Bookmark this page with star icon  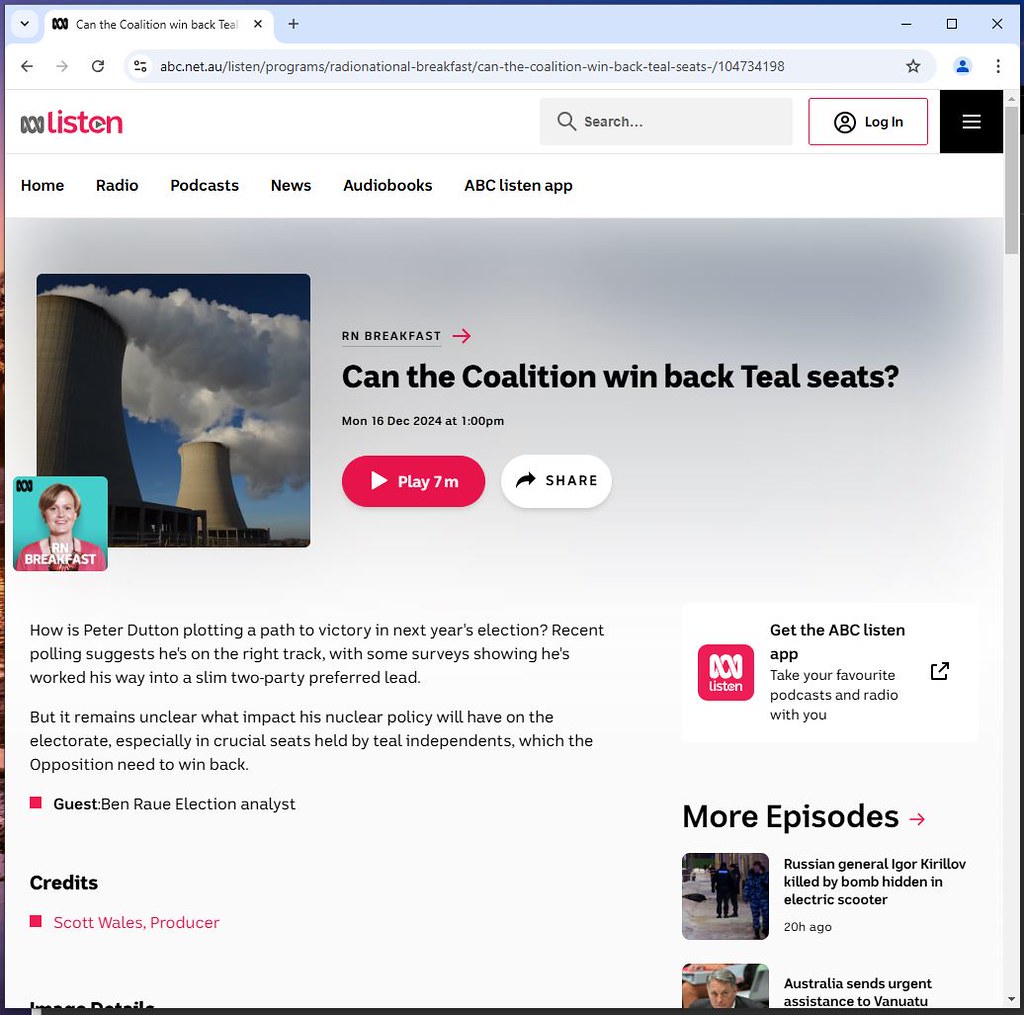click(x=912, y=66)
